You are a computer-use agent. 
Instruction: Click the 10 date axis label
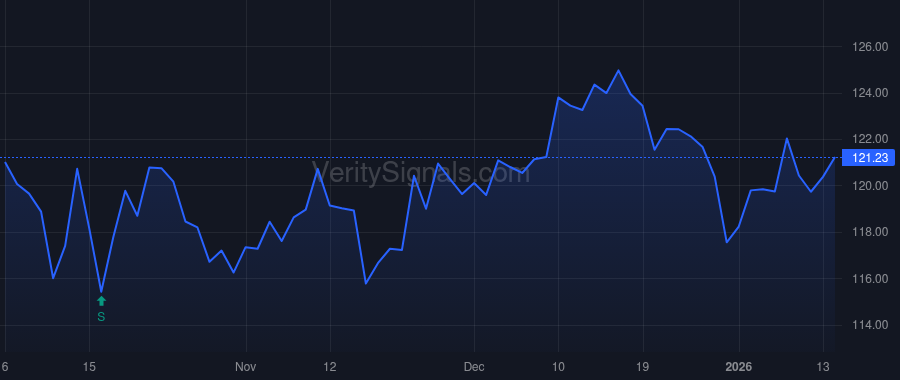click(558, 367)
